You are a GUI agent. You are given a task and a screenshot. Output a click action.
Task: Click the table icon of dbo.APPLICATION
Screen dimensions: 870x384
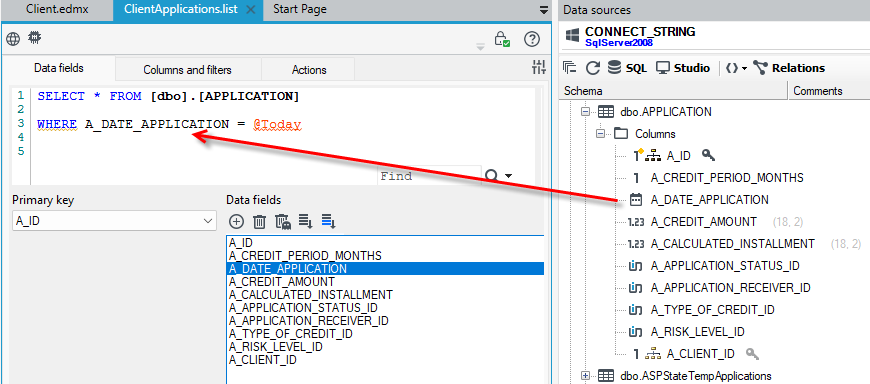(606, 112)
